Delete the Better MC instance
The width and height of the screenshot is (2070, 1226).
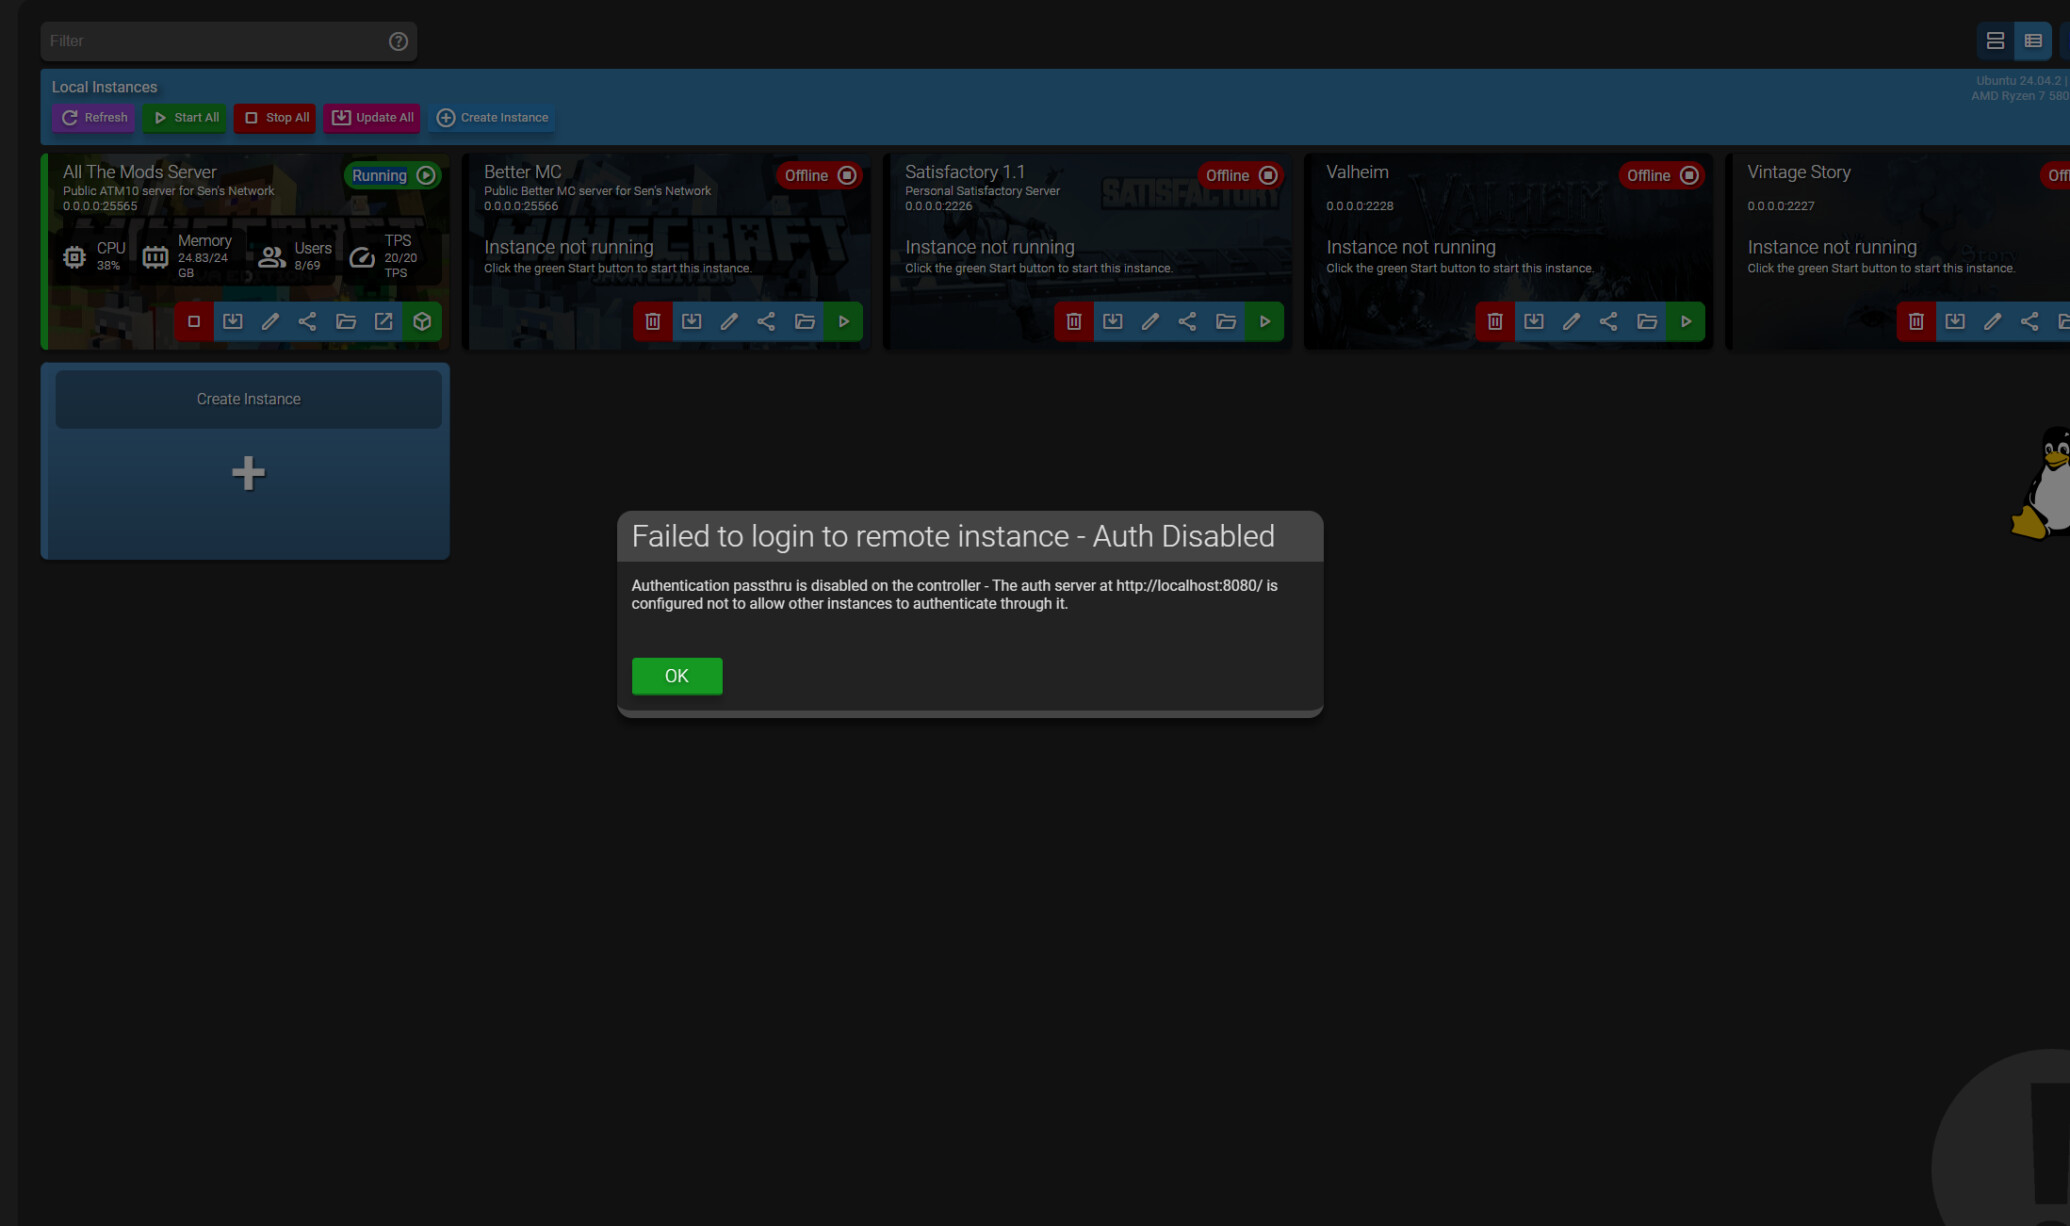pos(653,322)
